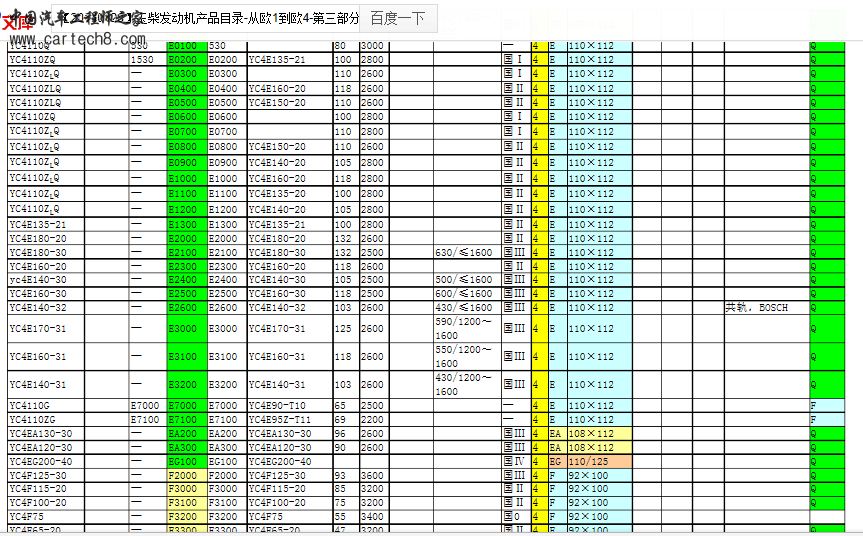Click the 百度一下 search button
Viewport: 863px width, 536px height.
(x=398, y=19)
